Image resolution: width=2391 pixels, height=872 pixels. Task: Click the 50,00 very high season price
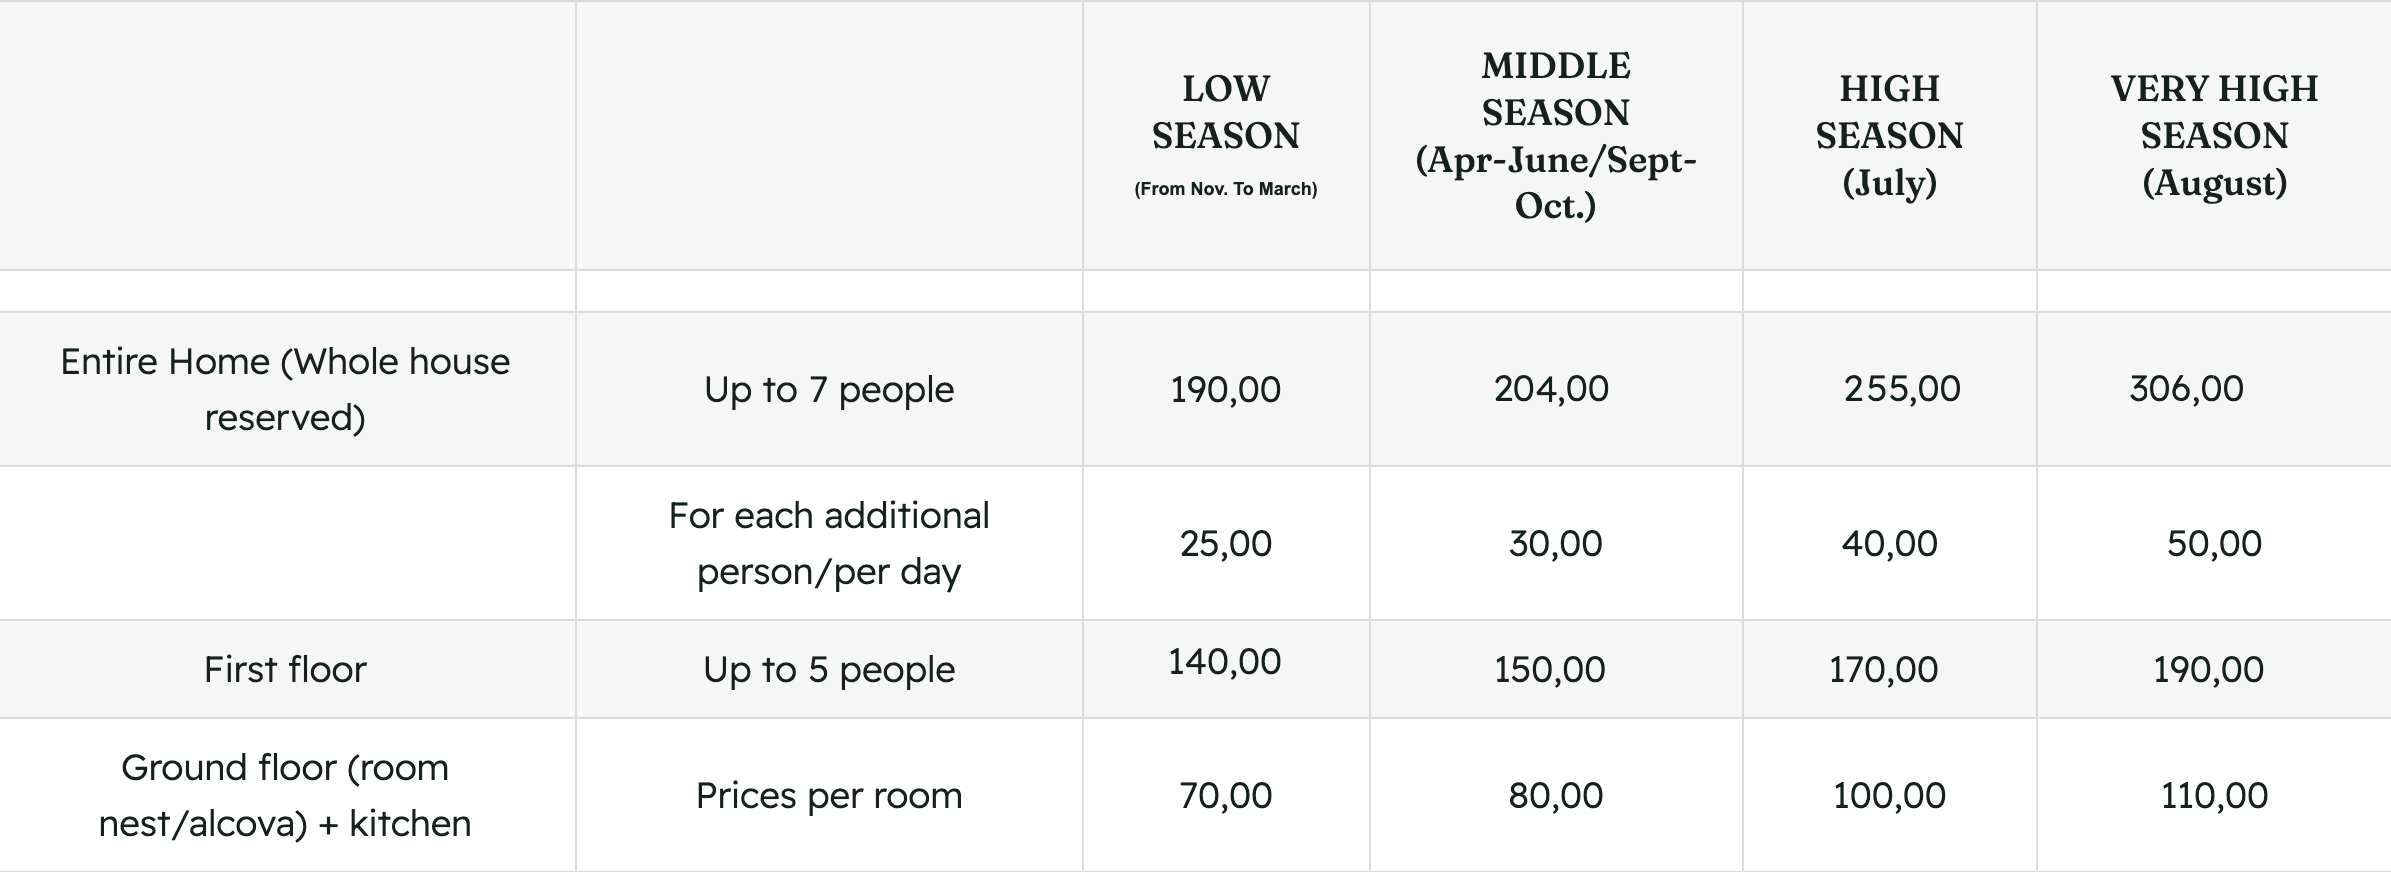point(2213,543)
